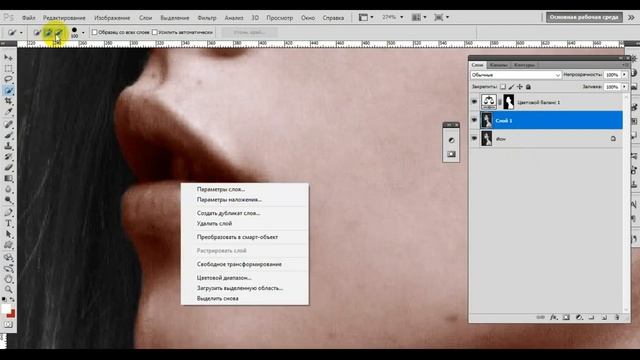The height and width of the screenshot is (360, 640).
Task: Select the Eyedropper tool
Action: [8, 111]
